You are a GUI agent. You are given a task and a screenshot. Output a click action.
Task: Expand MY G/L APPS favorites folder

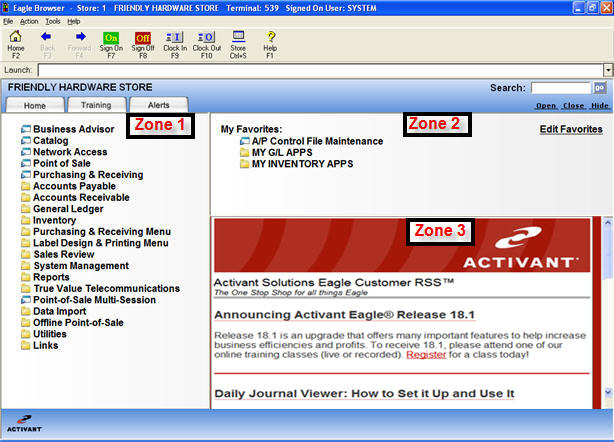[x=245, y=152]
